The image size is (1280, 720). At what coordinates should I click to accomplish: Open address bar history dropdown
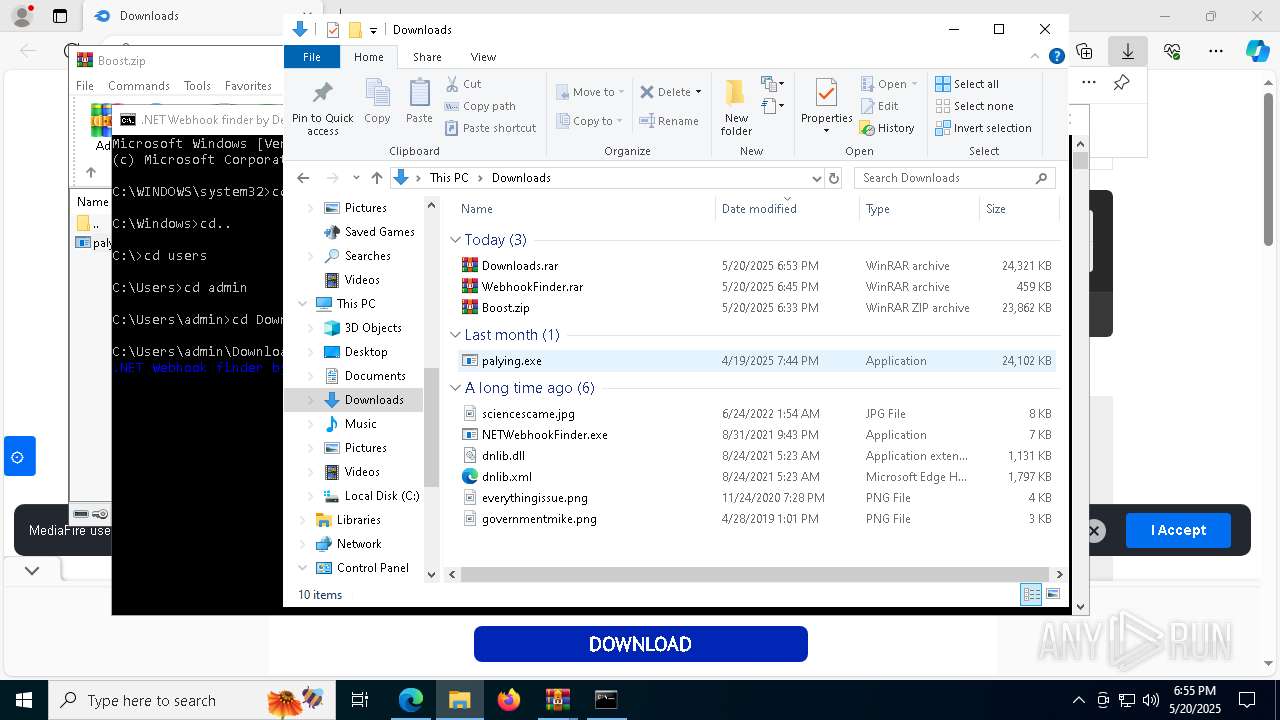(x=816, y=178)
